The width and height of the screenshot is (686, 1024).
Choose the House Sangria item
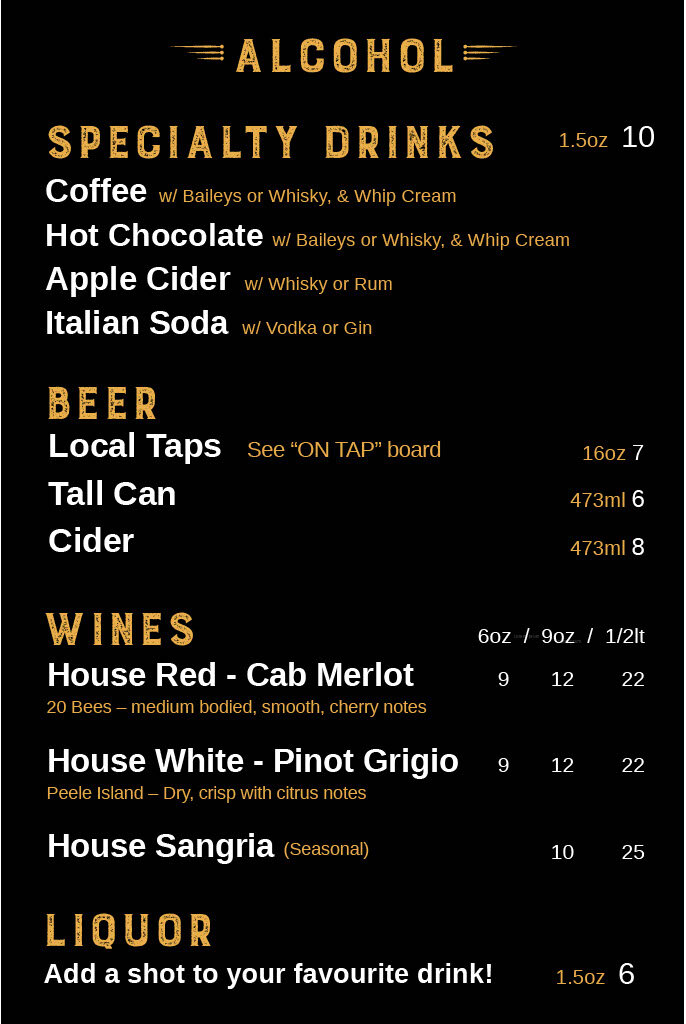[160, 847]
